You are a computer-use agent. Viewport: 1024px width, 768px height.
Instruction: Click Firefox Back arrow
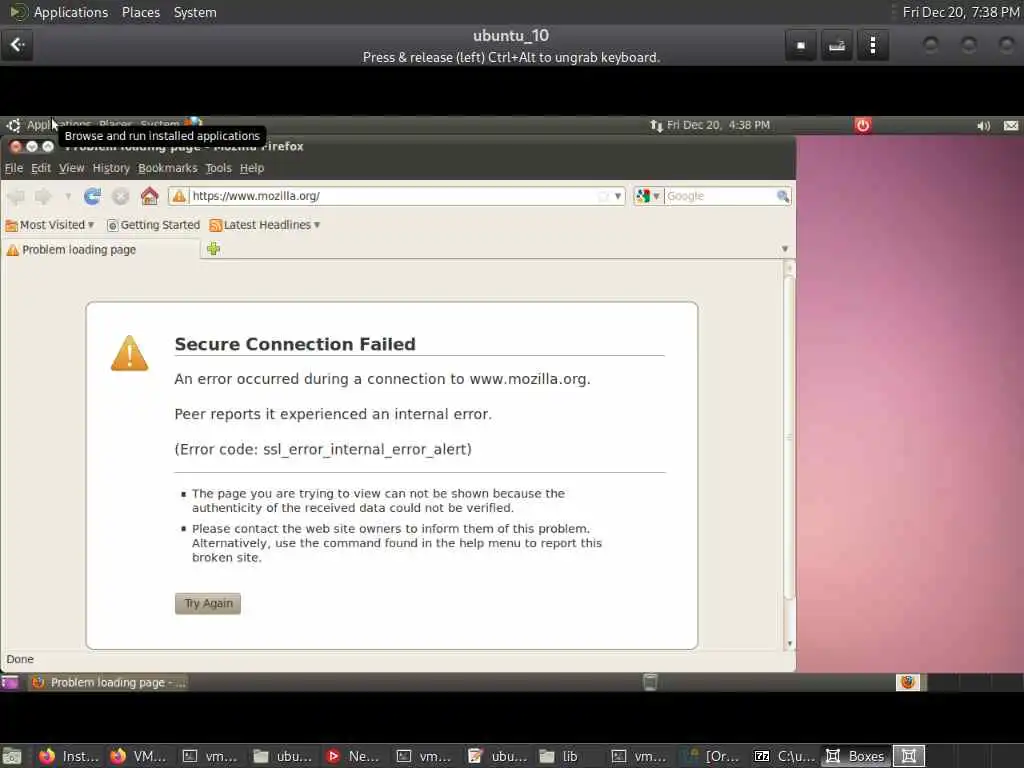pyautogui.click(x=16, y=196)
